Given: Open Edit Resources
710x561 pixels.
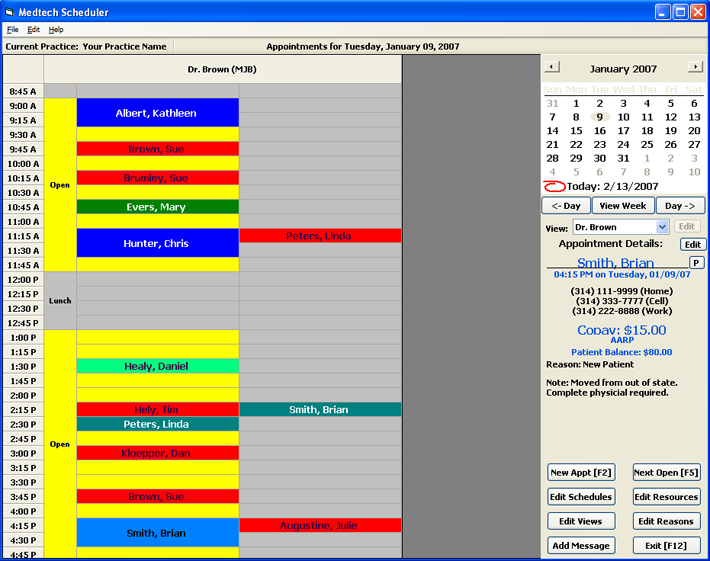Looking at the screenshot, I should click(666, 497).
